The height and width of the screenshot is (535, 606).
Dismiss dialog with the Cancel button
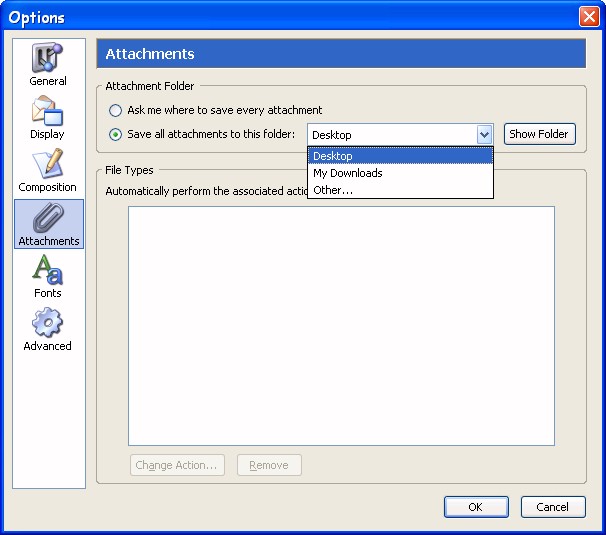[x=553, y=506]
